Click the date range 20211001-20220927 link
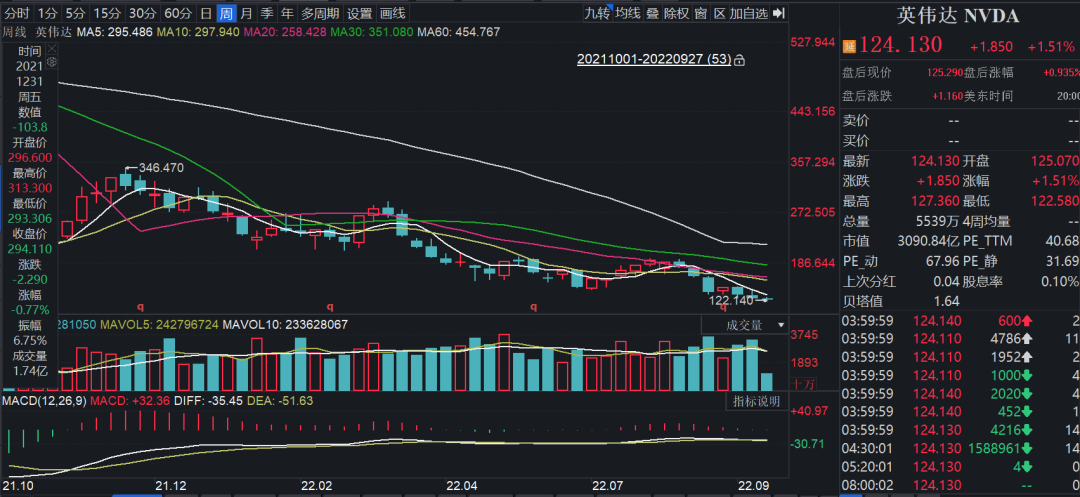1080x497 pixels. [654, 60]
